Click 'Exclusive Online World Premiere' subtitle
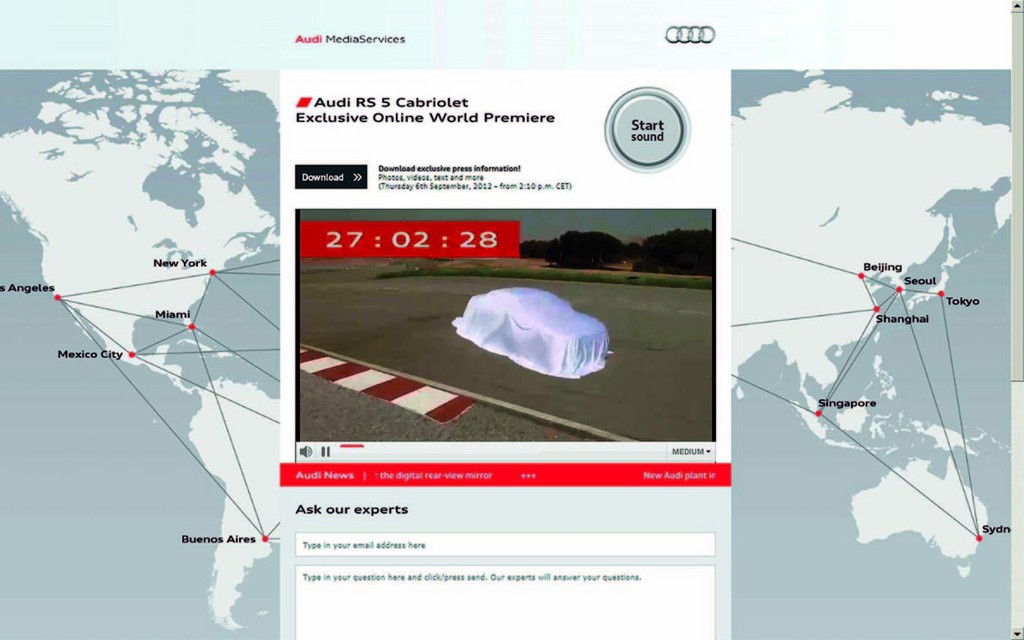This screenshot has width=1024, height=640. pyautogui.click(x=425, y=118)
